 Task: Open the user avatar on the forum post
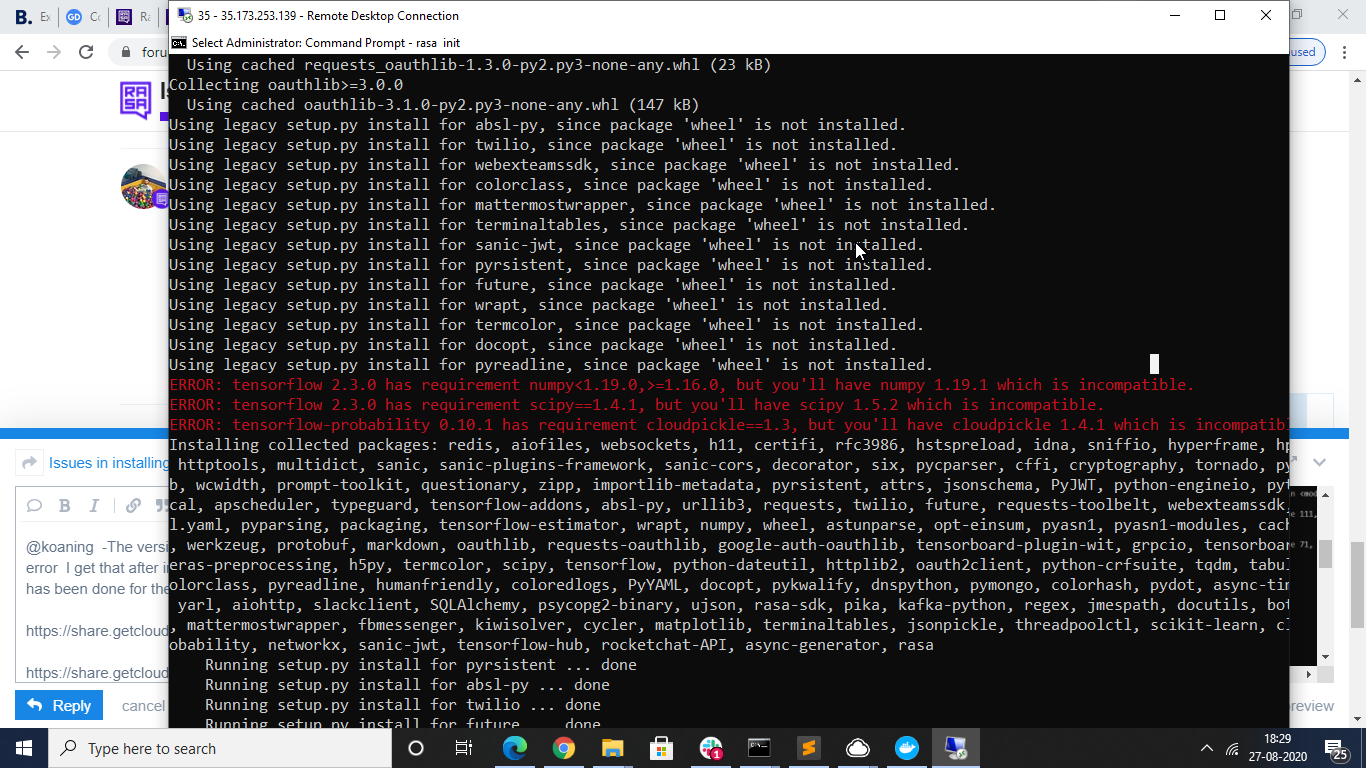pos(143,186)
